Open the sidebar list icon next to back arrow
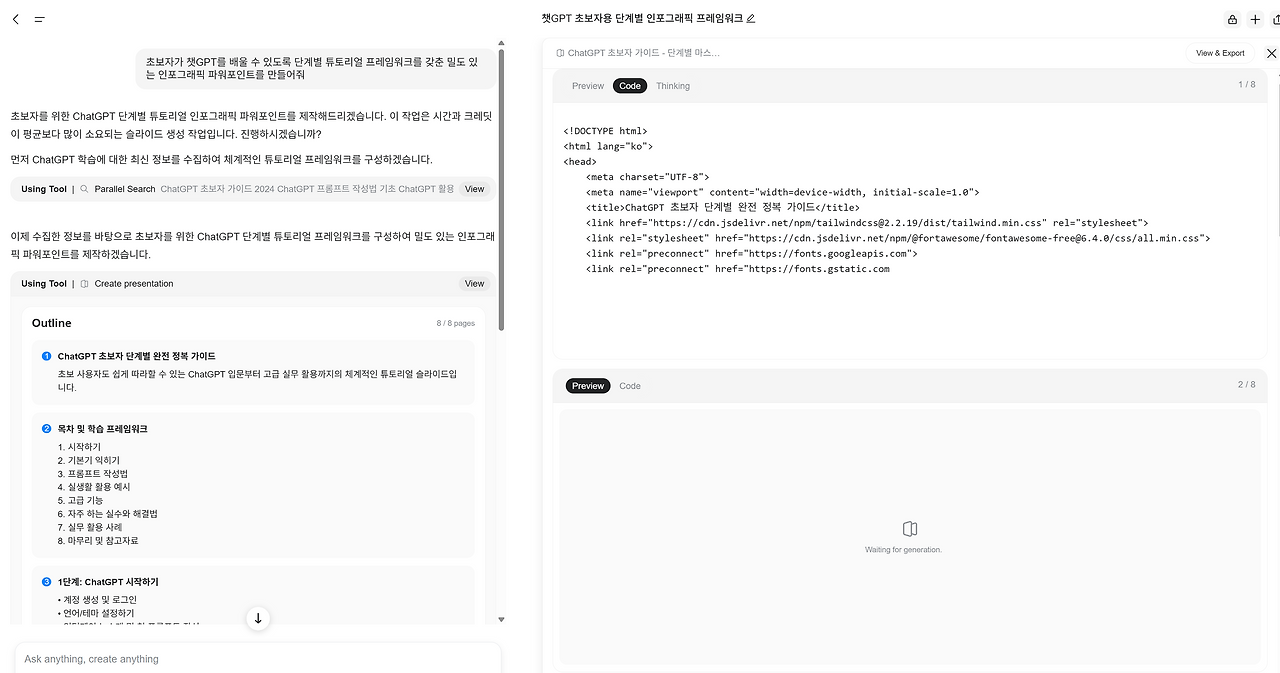The image size is (1280, 673). 40,18
